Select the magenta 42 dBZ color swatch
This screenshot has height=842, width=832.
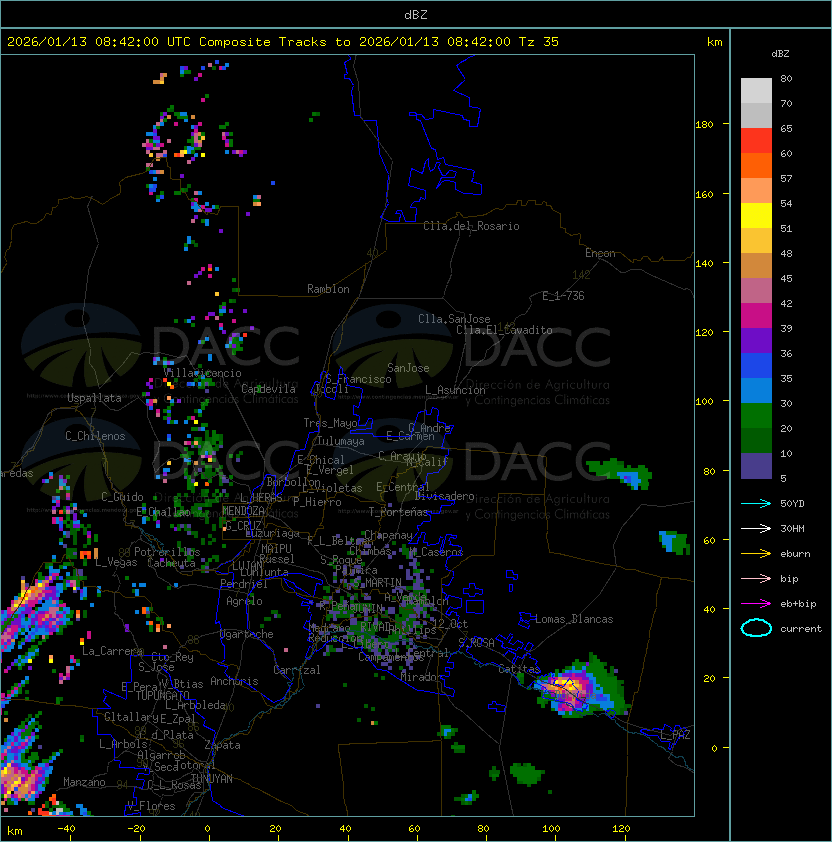(756, 316)
